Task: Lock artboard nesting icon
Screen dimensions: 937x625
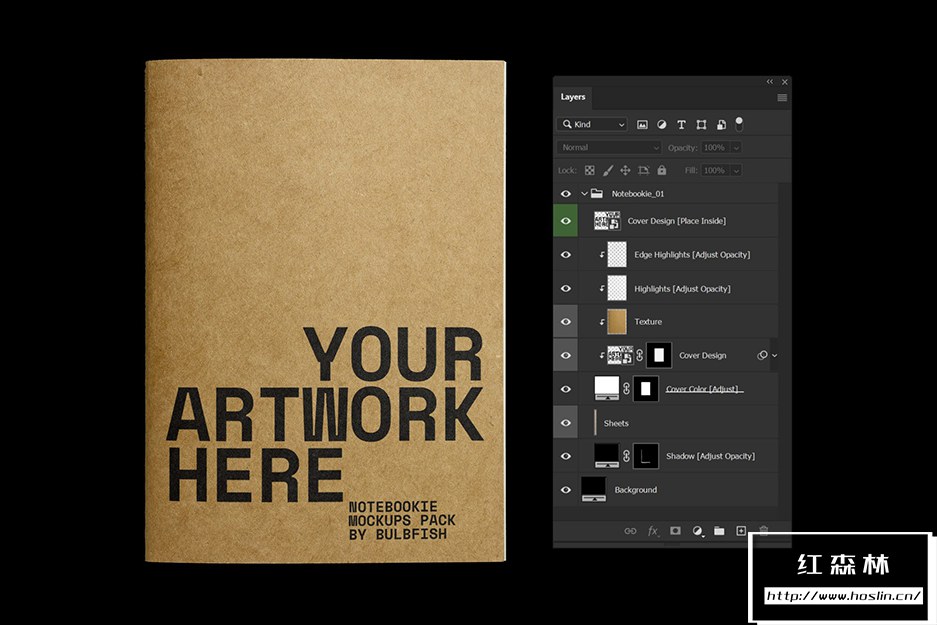Action: tap(644, 170)
